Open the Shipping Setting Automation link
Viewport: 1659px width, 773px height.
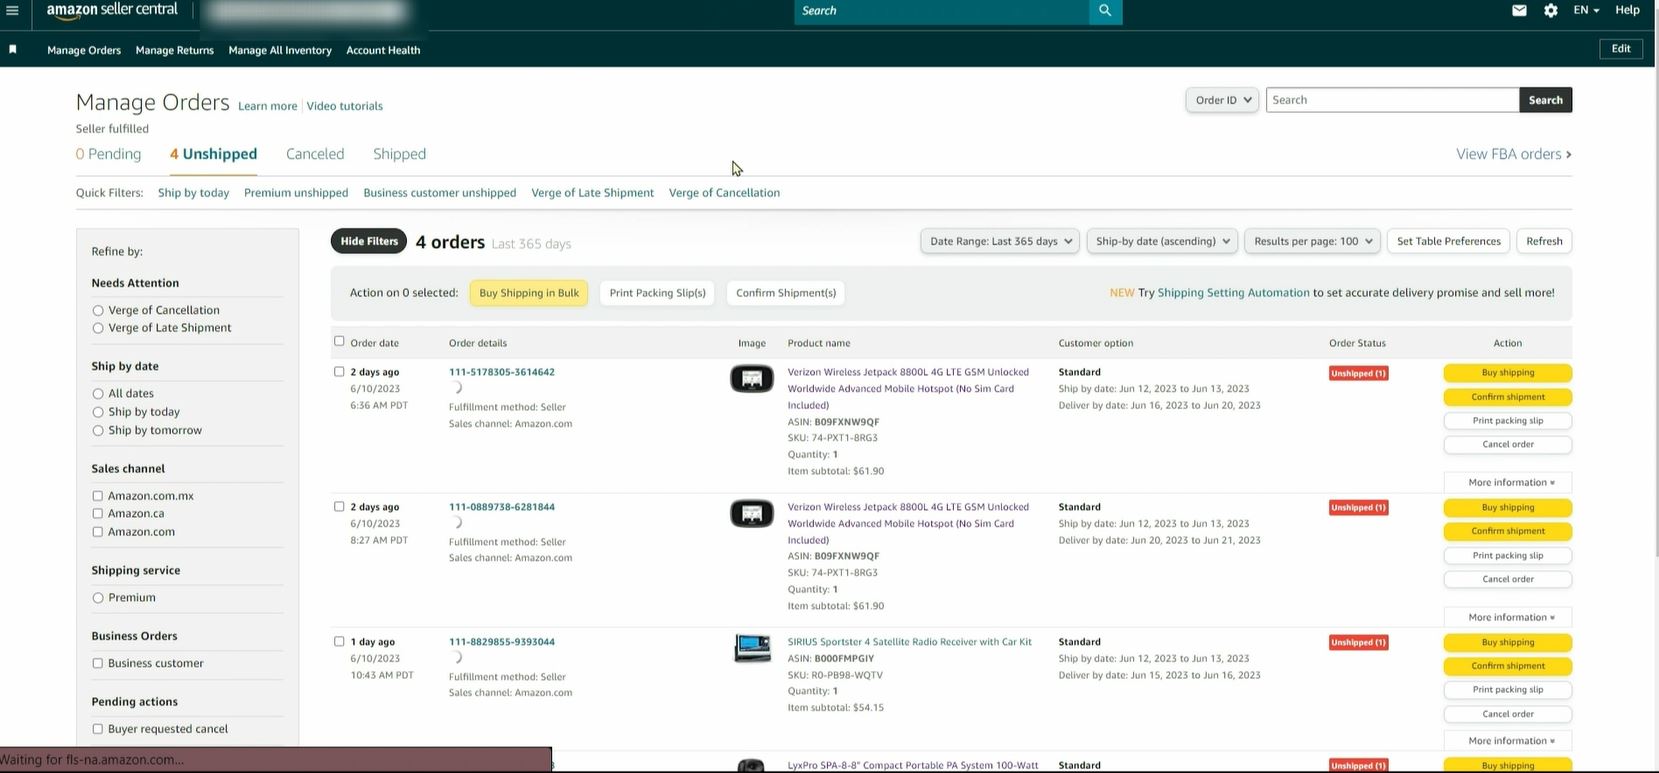[x=1233, y=293]
